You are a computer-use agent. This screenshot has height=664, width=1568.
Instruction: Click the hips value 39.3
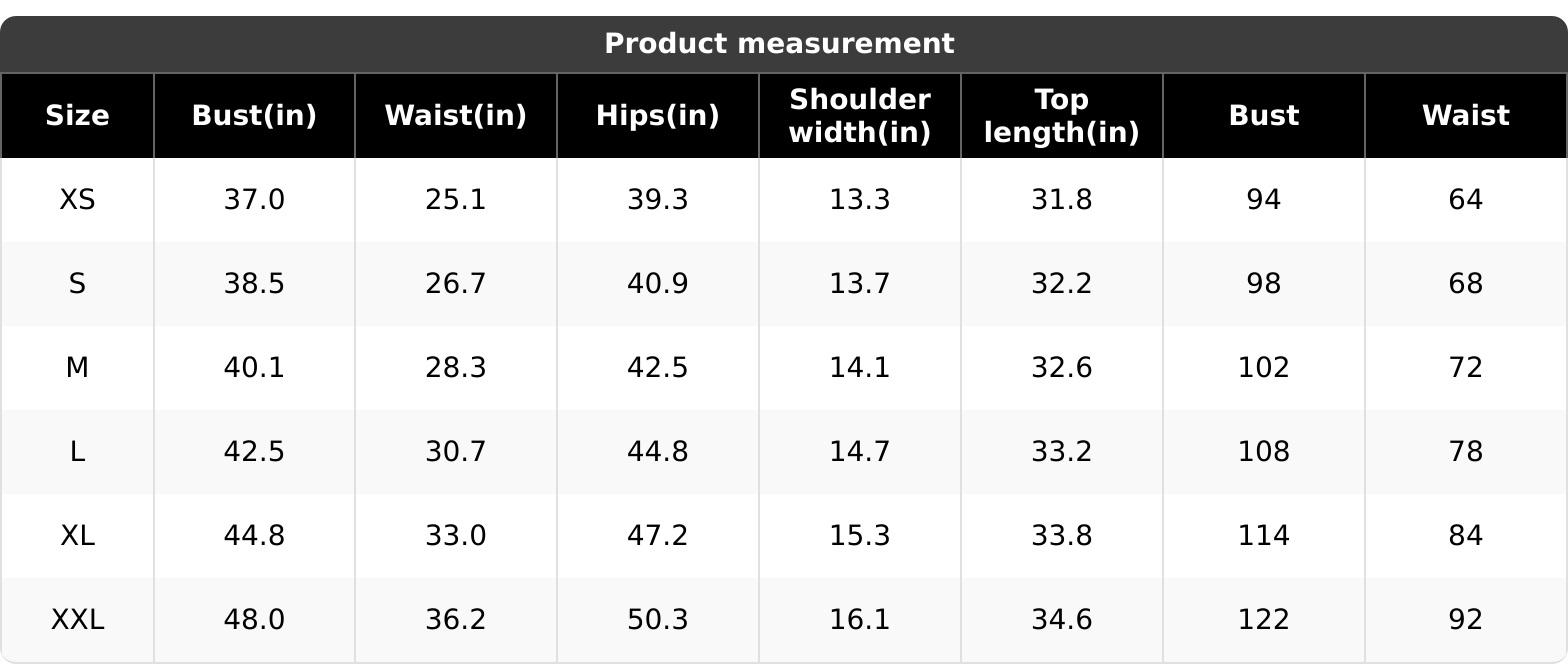658,200
